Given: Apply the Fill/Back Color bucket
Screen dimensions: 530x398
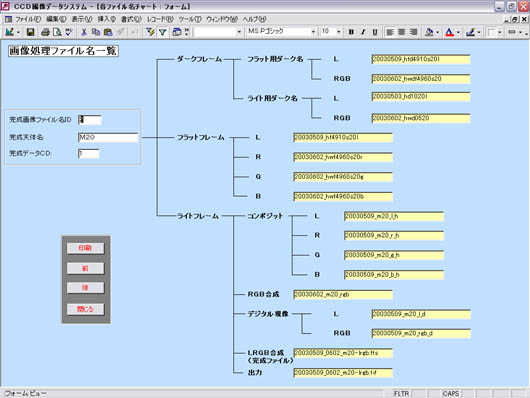Looking at the screenshot, I should pos(429,32).
